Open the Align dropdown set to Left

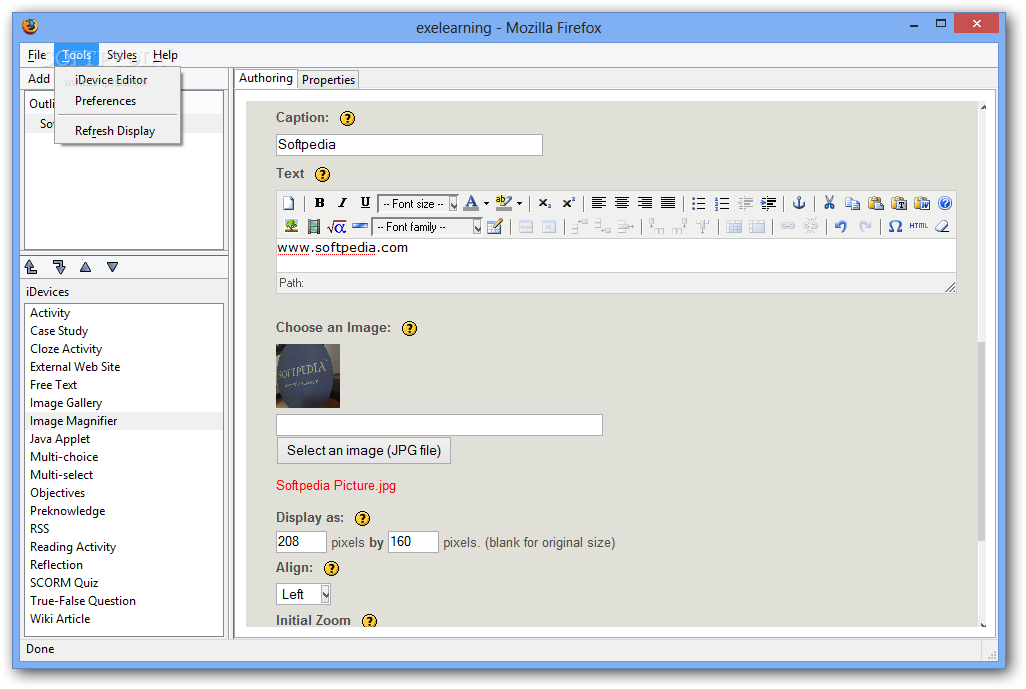click(x=303, y=594)
